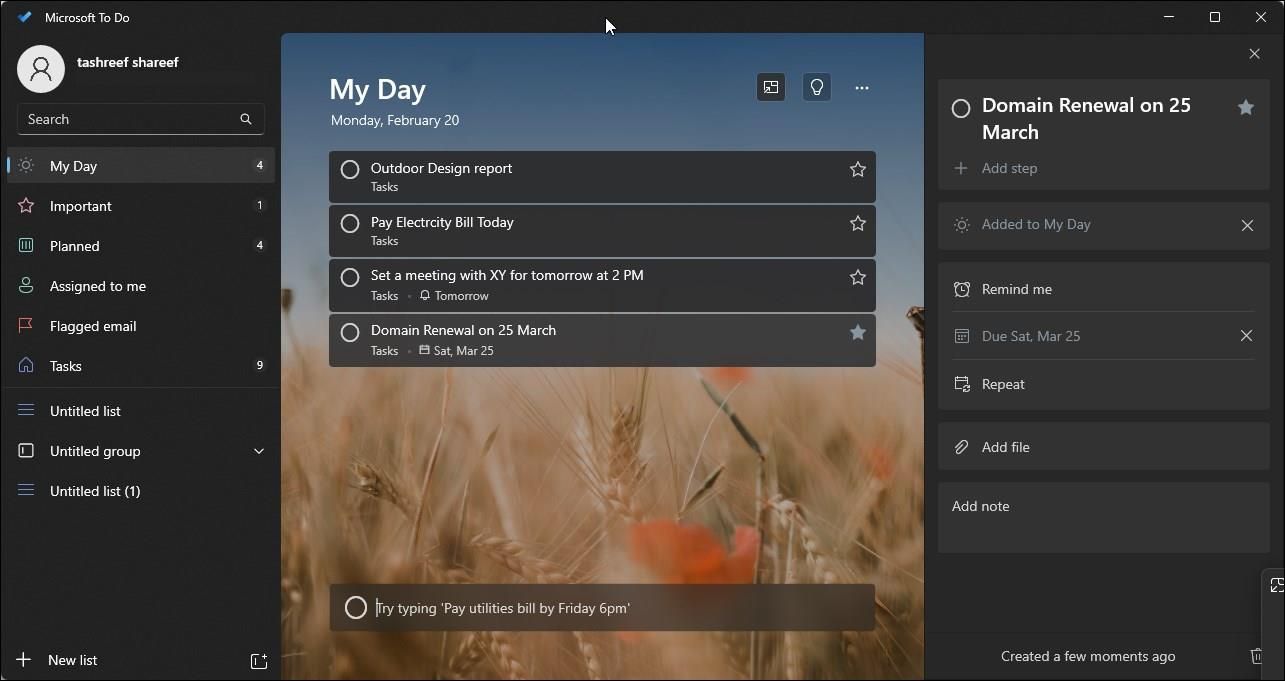Click the create new group icon
Viewport: 1285px width, 681px height.
(258, 661)
